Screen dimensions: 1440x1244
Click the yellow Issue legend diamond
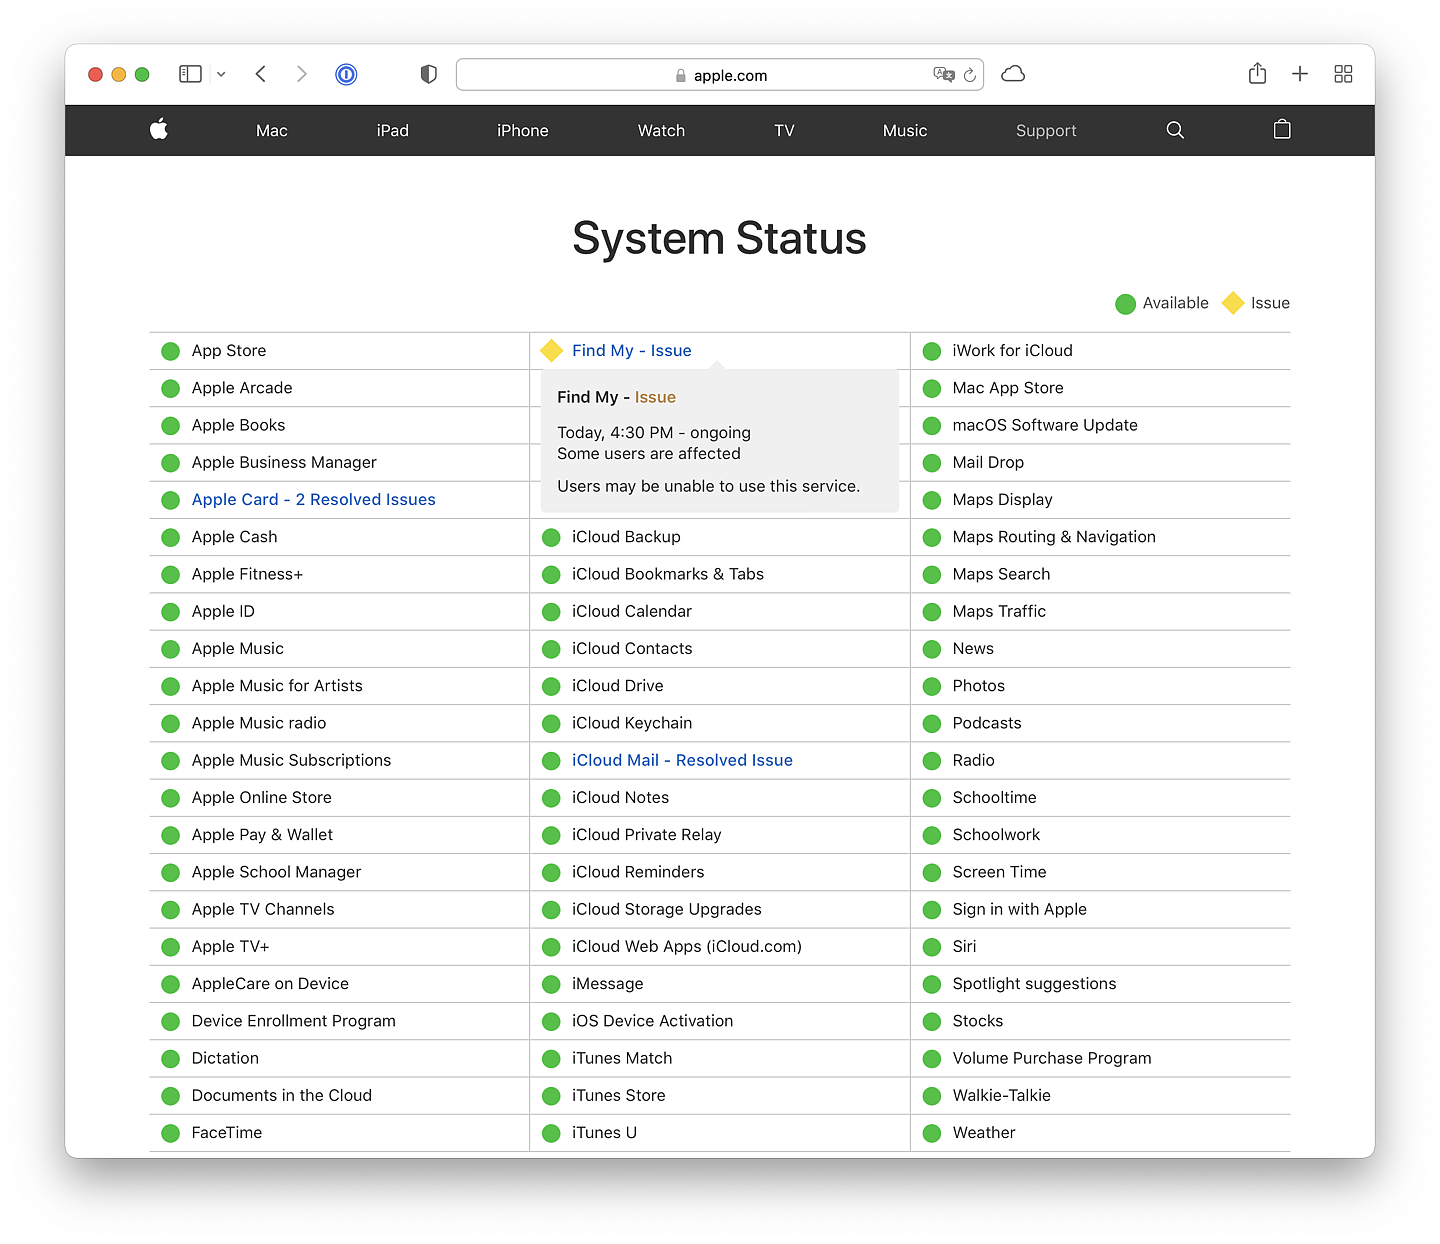(x=1233, y=303)
